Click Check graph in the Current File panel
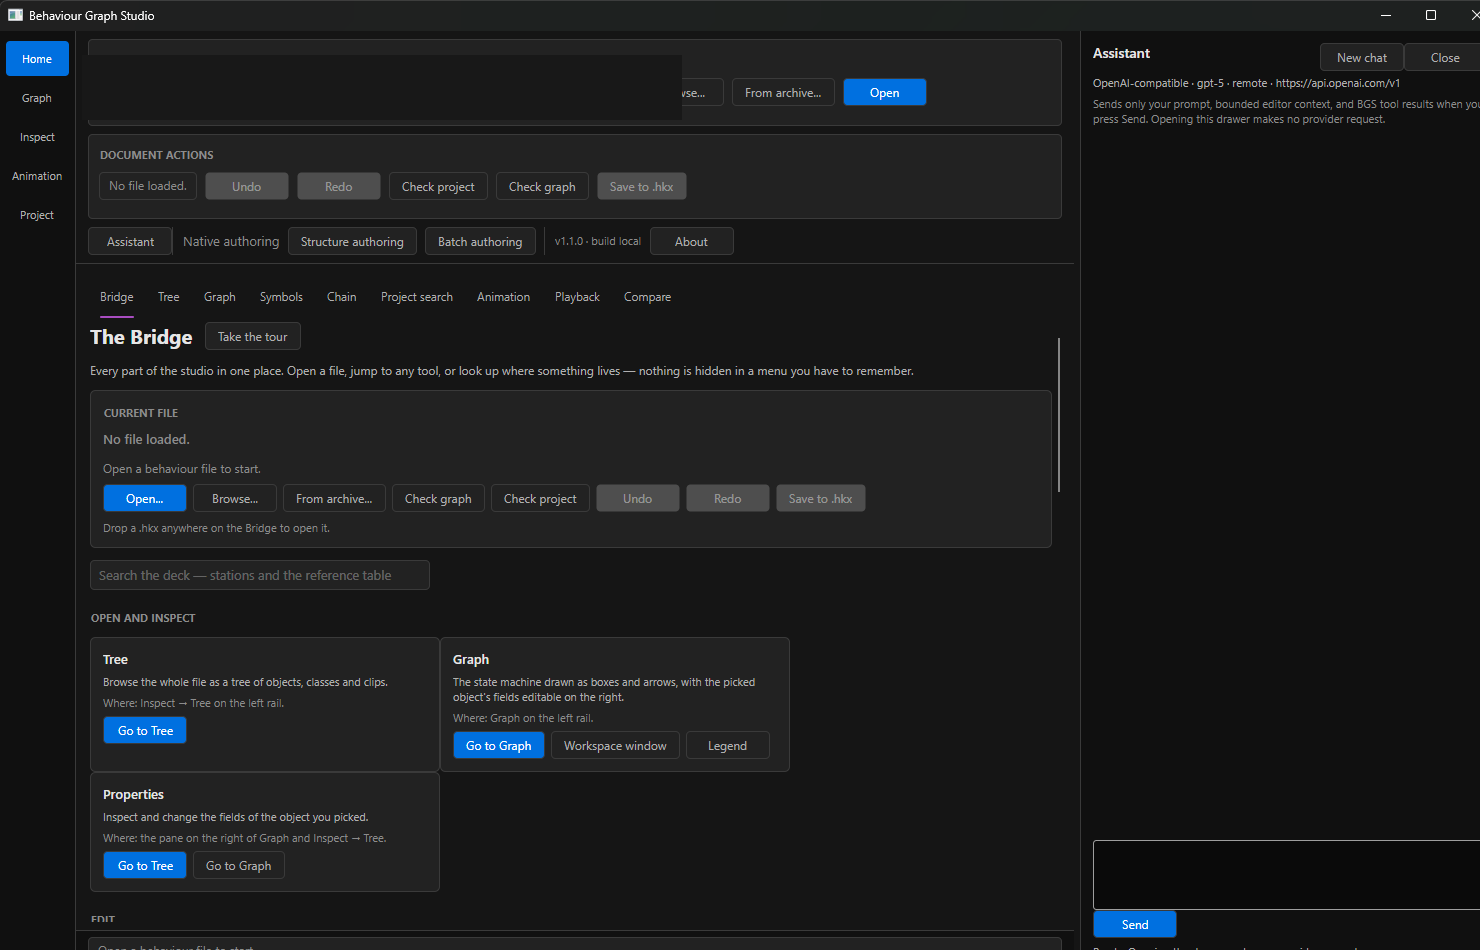The width and height of the screenshot is (1480, 950). [x=438, y=498]
